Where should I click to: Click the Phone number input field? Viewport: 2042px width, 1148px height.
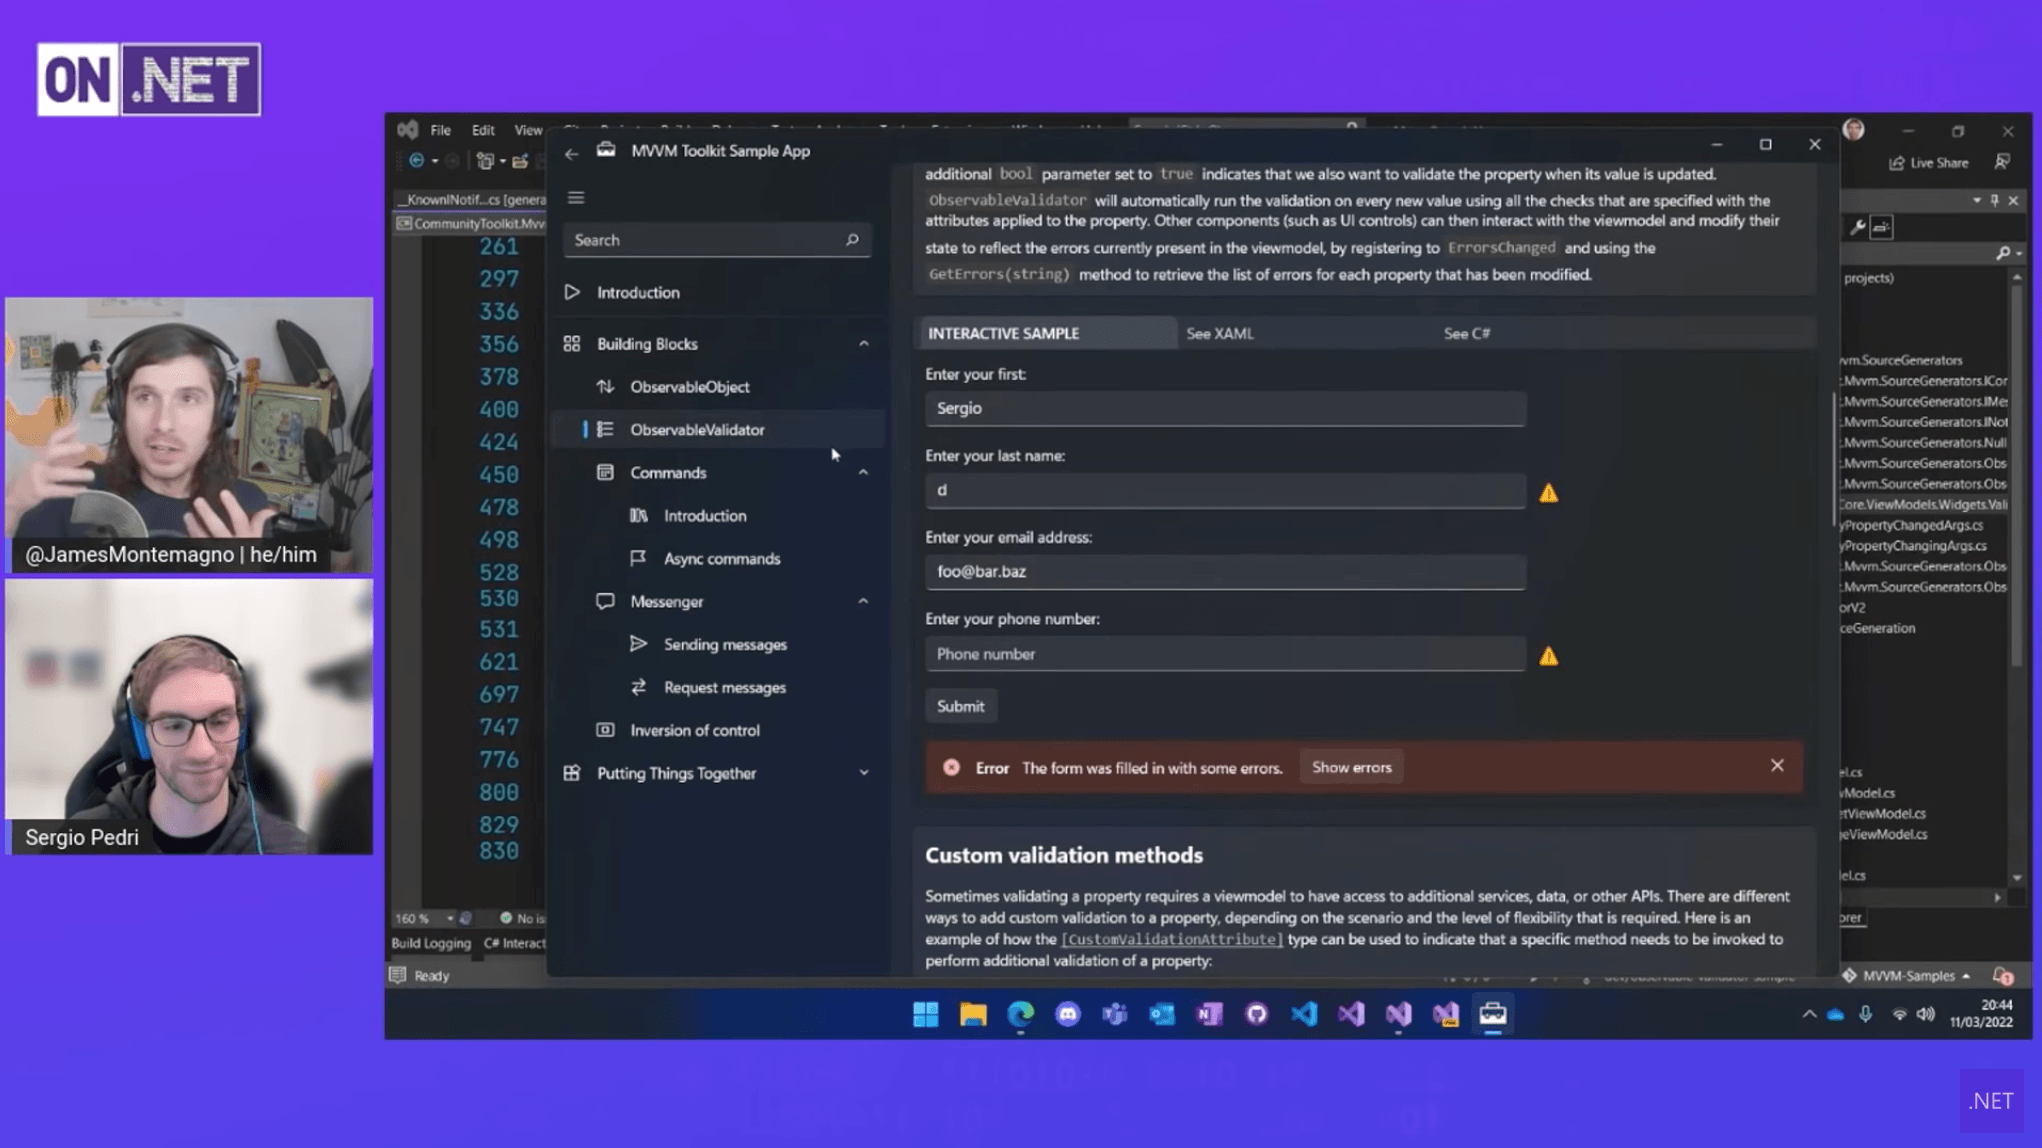pyautogui.click(x=1225, y=655)
